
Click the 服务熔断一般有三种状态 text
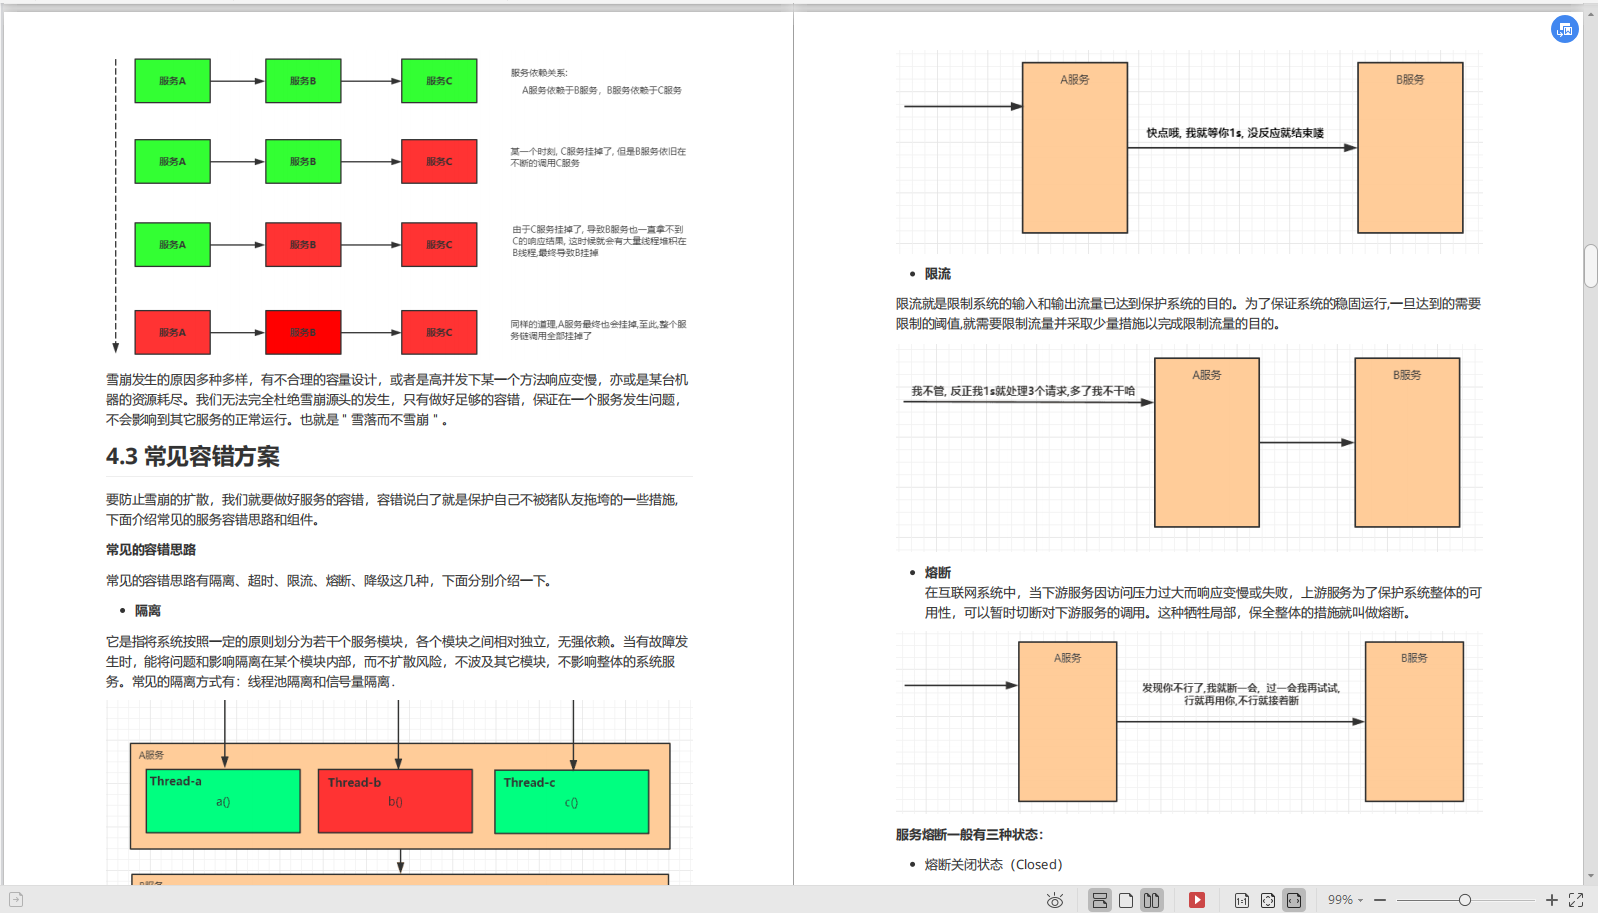pyautogui.click(x=969, y=835)
